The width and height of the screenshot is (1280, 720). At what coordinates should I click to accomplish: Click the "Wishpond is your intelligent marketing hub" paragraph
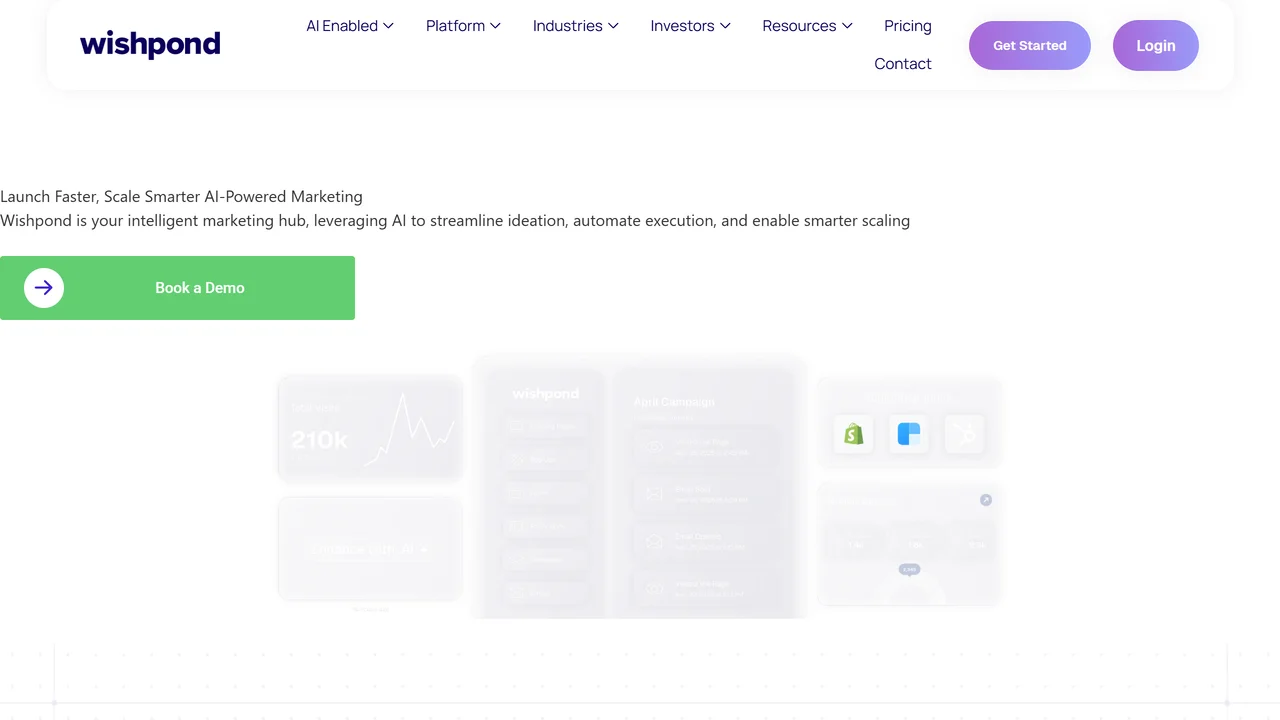(455, 221)
